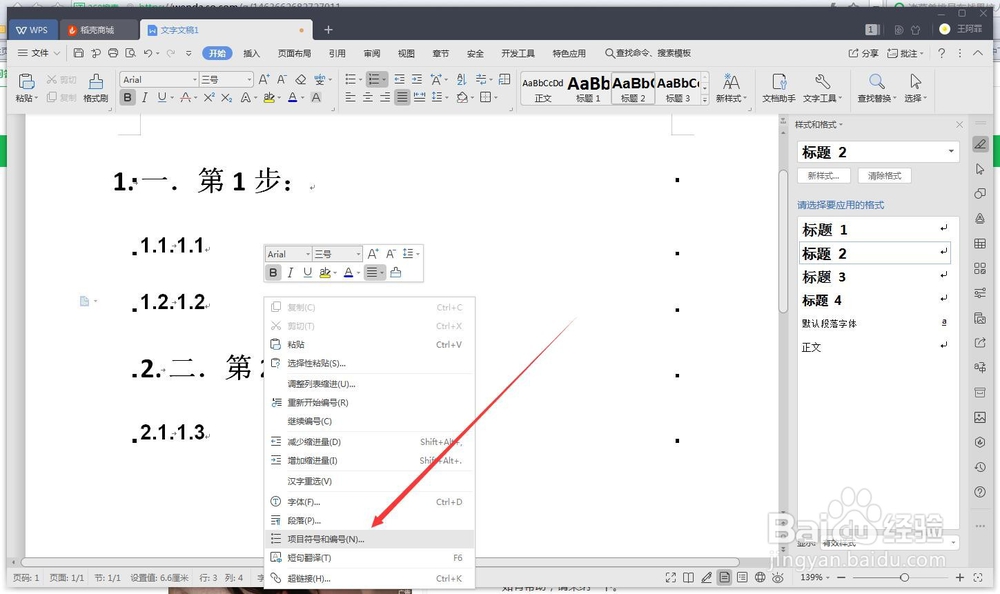Select the Format Painter tool
1000x594 pixels.
pos(96,83)
